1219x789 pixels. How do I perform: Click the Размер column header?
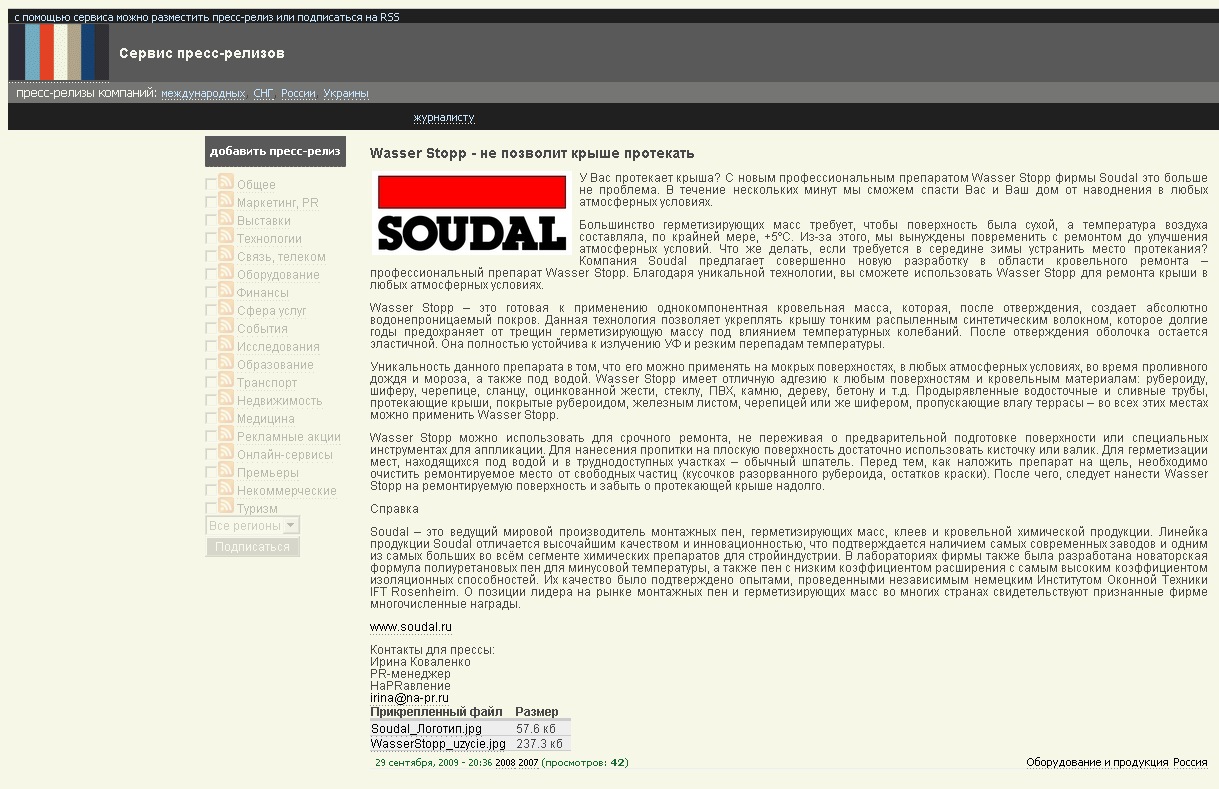click(x=537, y=712)
